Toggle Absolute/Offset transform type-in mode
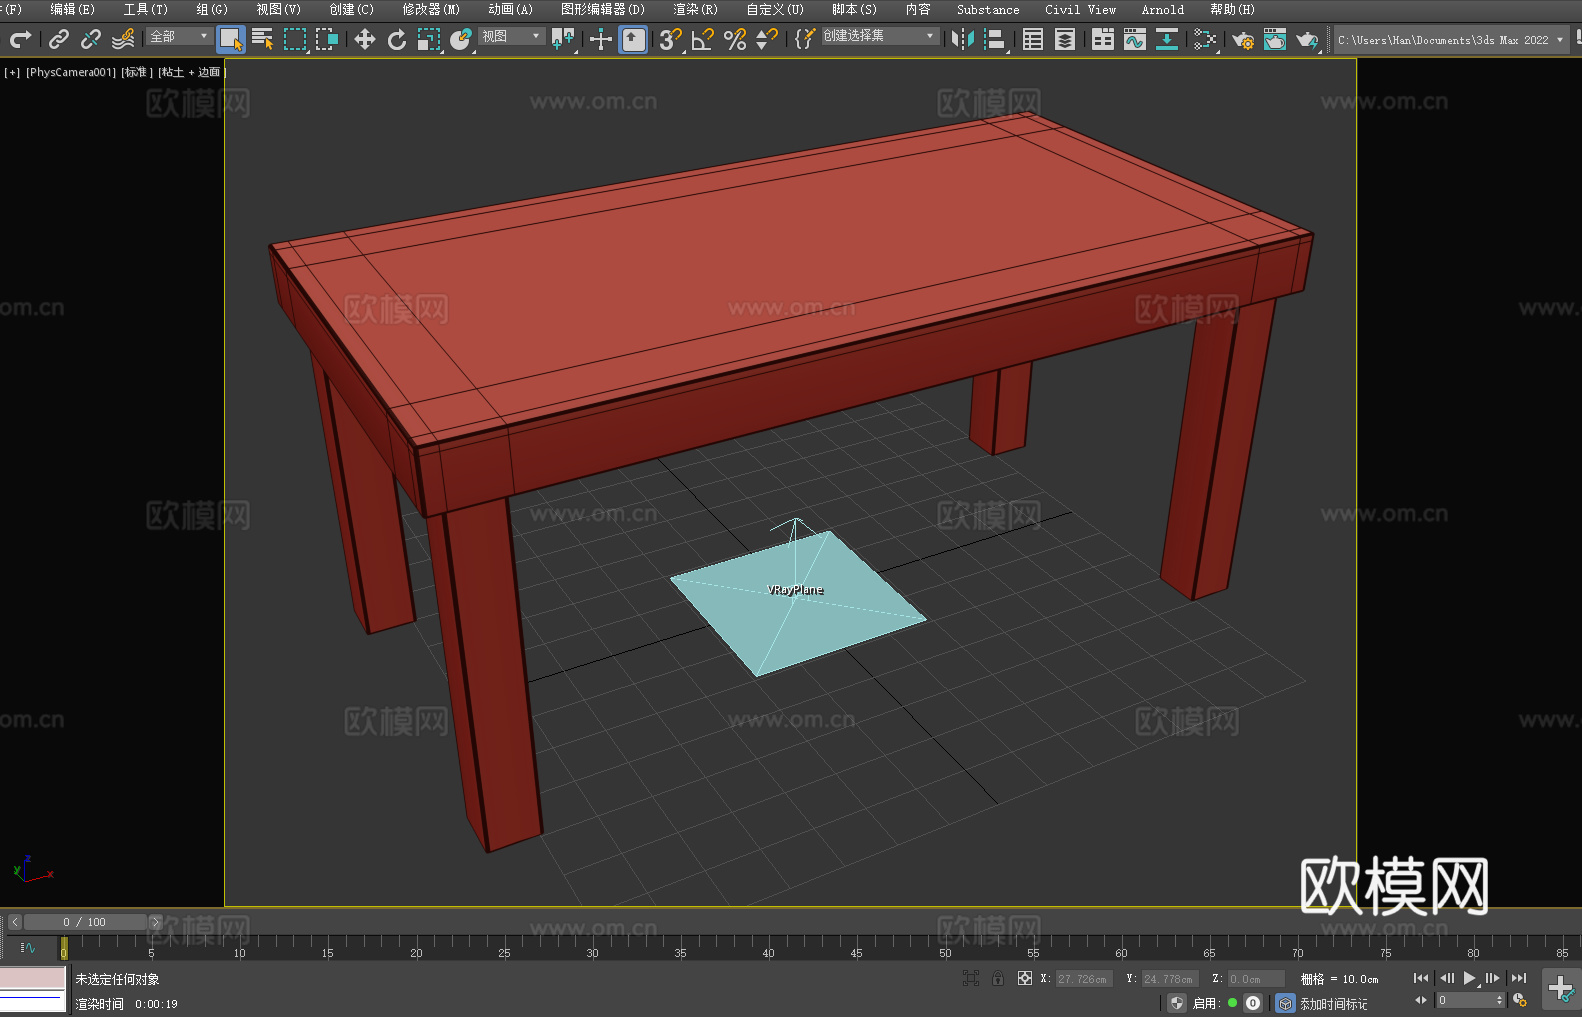Image resolution: width=1582 pixels, height=1017 pixels. click(1024, 978)
